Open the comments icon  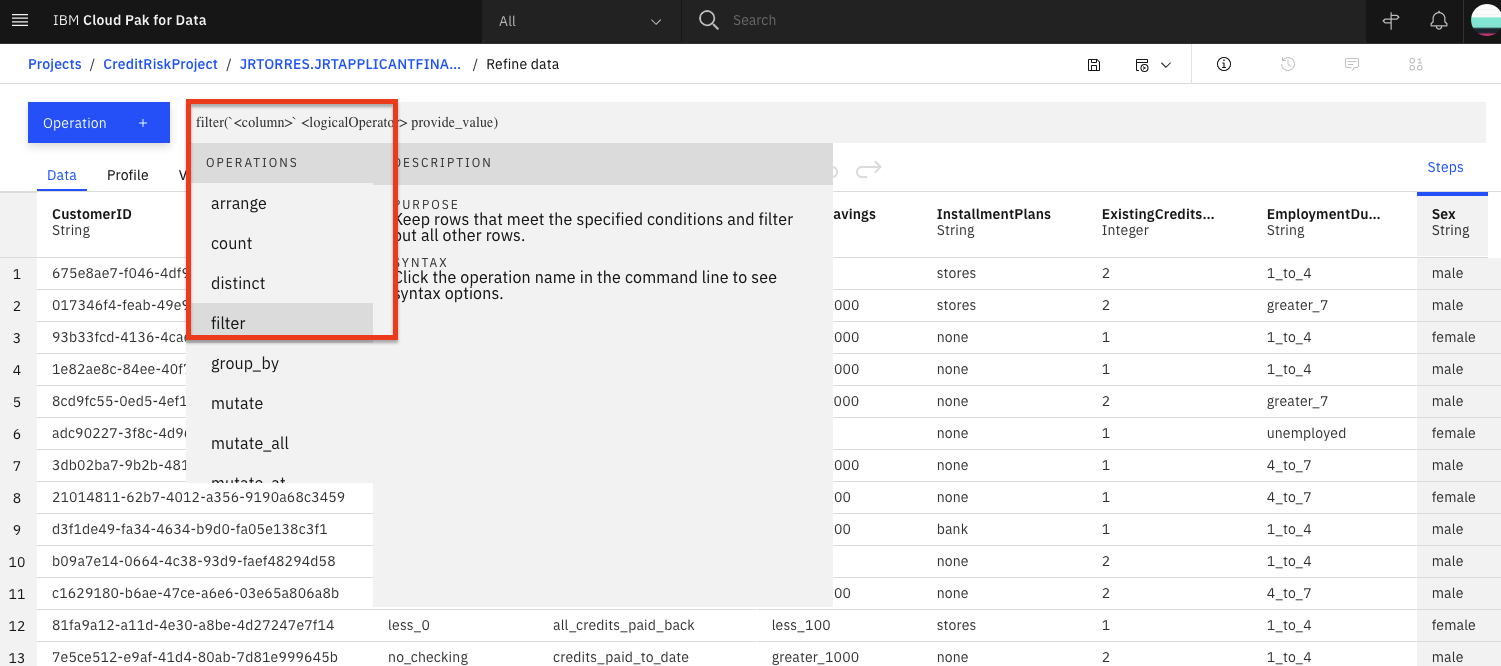coord(1352,64)
